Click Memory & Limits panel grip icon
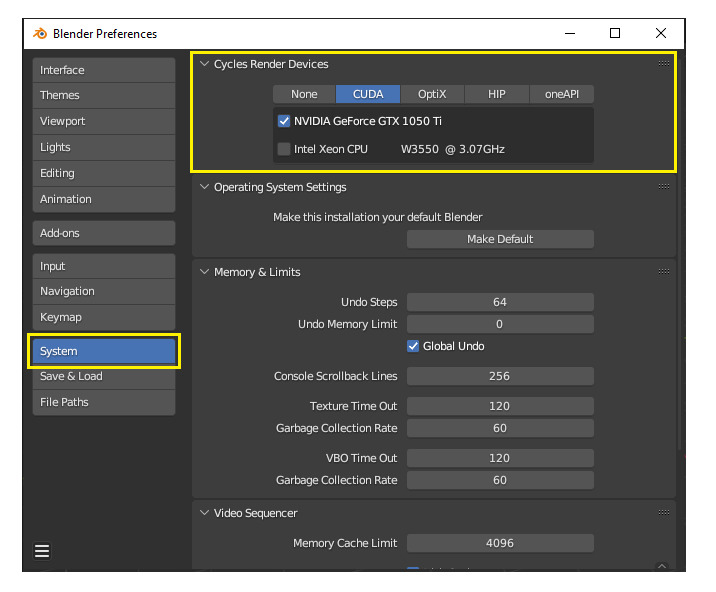716x592 pixels. (x=664, y=271)
